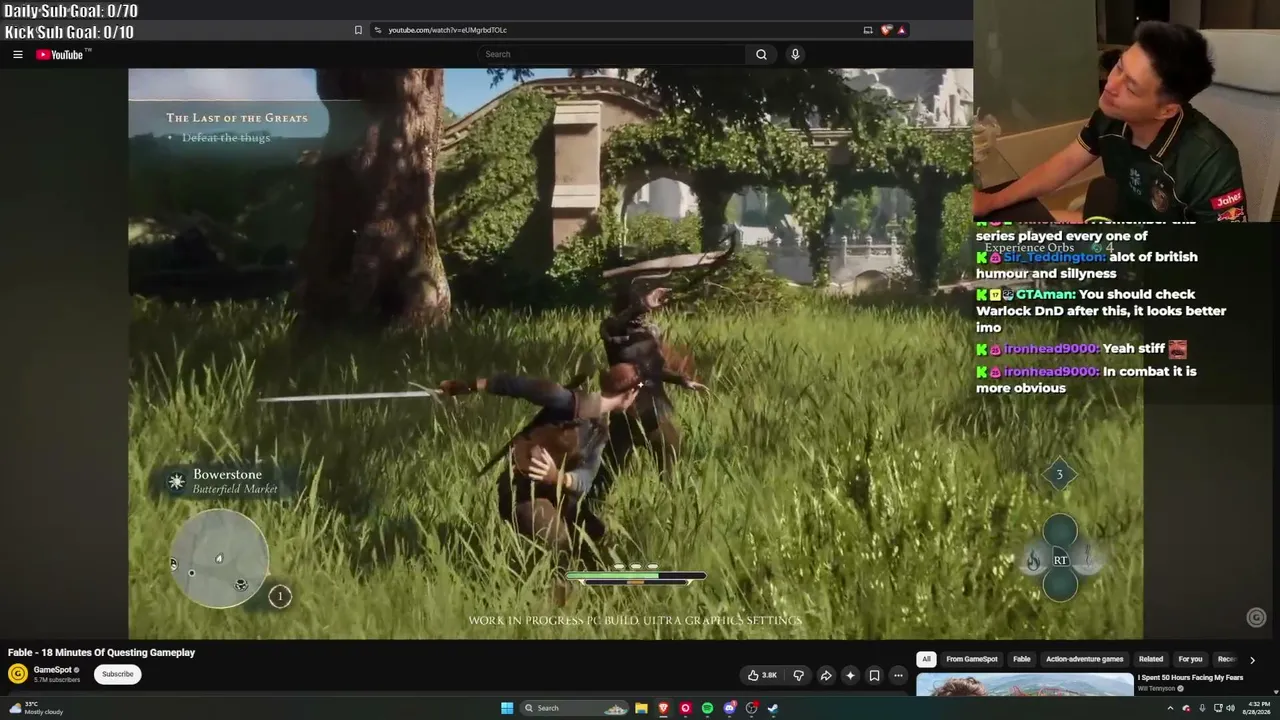Open the suggested video thumbnail in the sidebar
1280x720 pixels.
tap(1024, 685)
